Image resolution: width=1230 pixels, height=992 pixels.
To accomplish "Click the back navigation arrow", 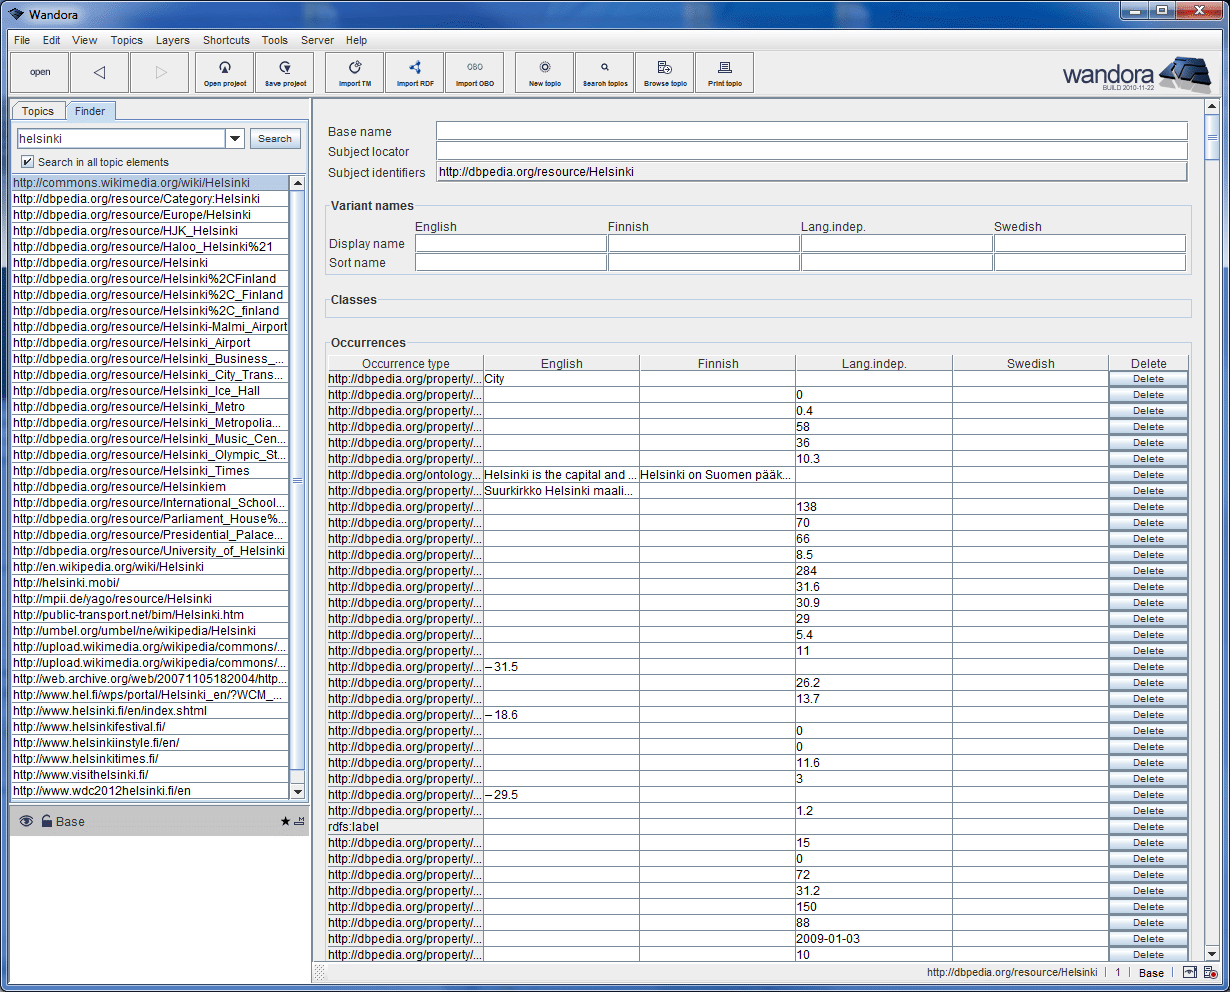I will [99, 72].
